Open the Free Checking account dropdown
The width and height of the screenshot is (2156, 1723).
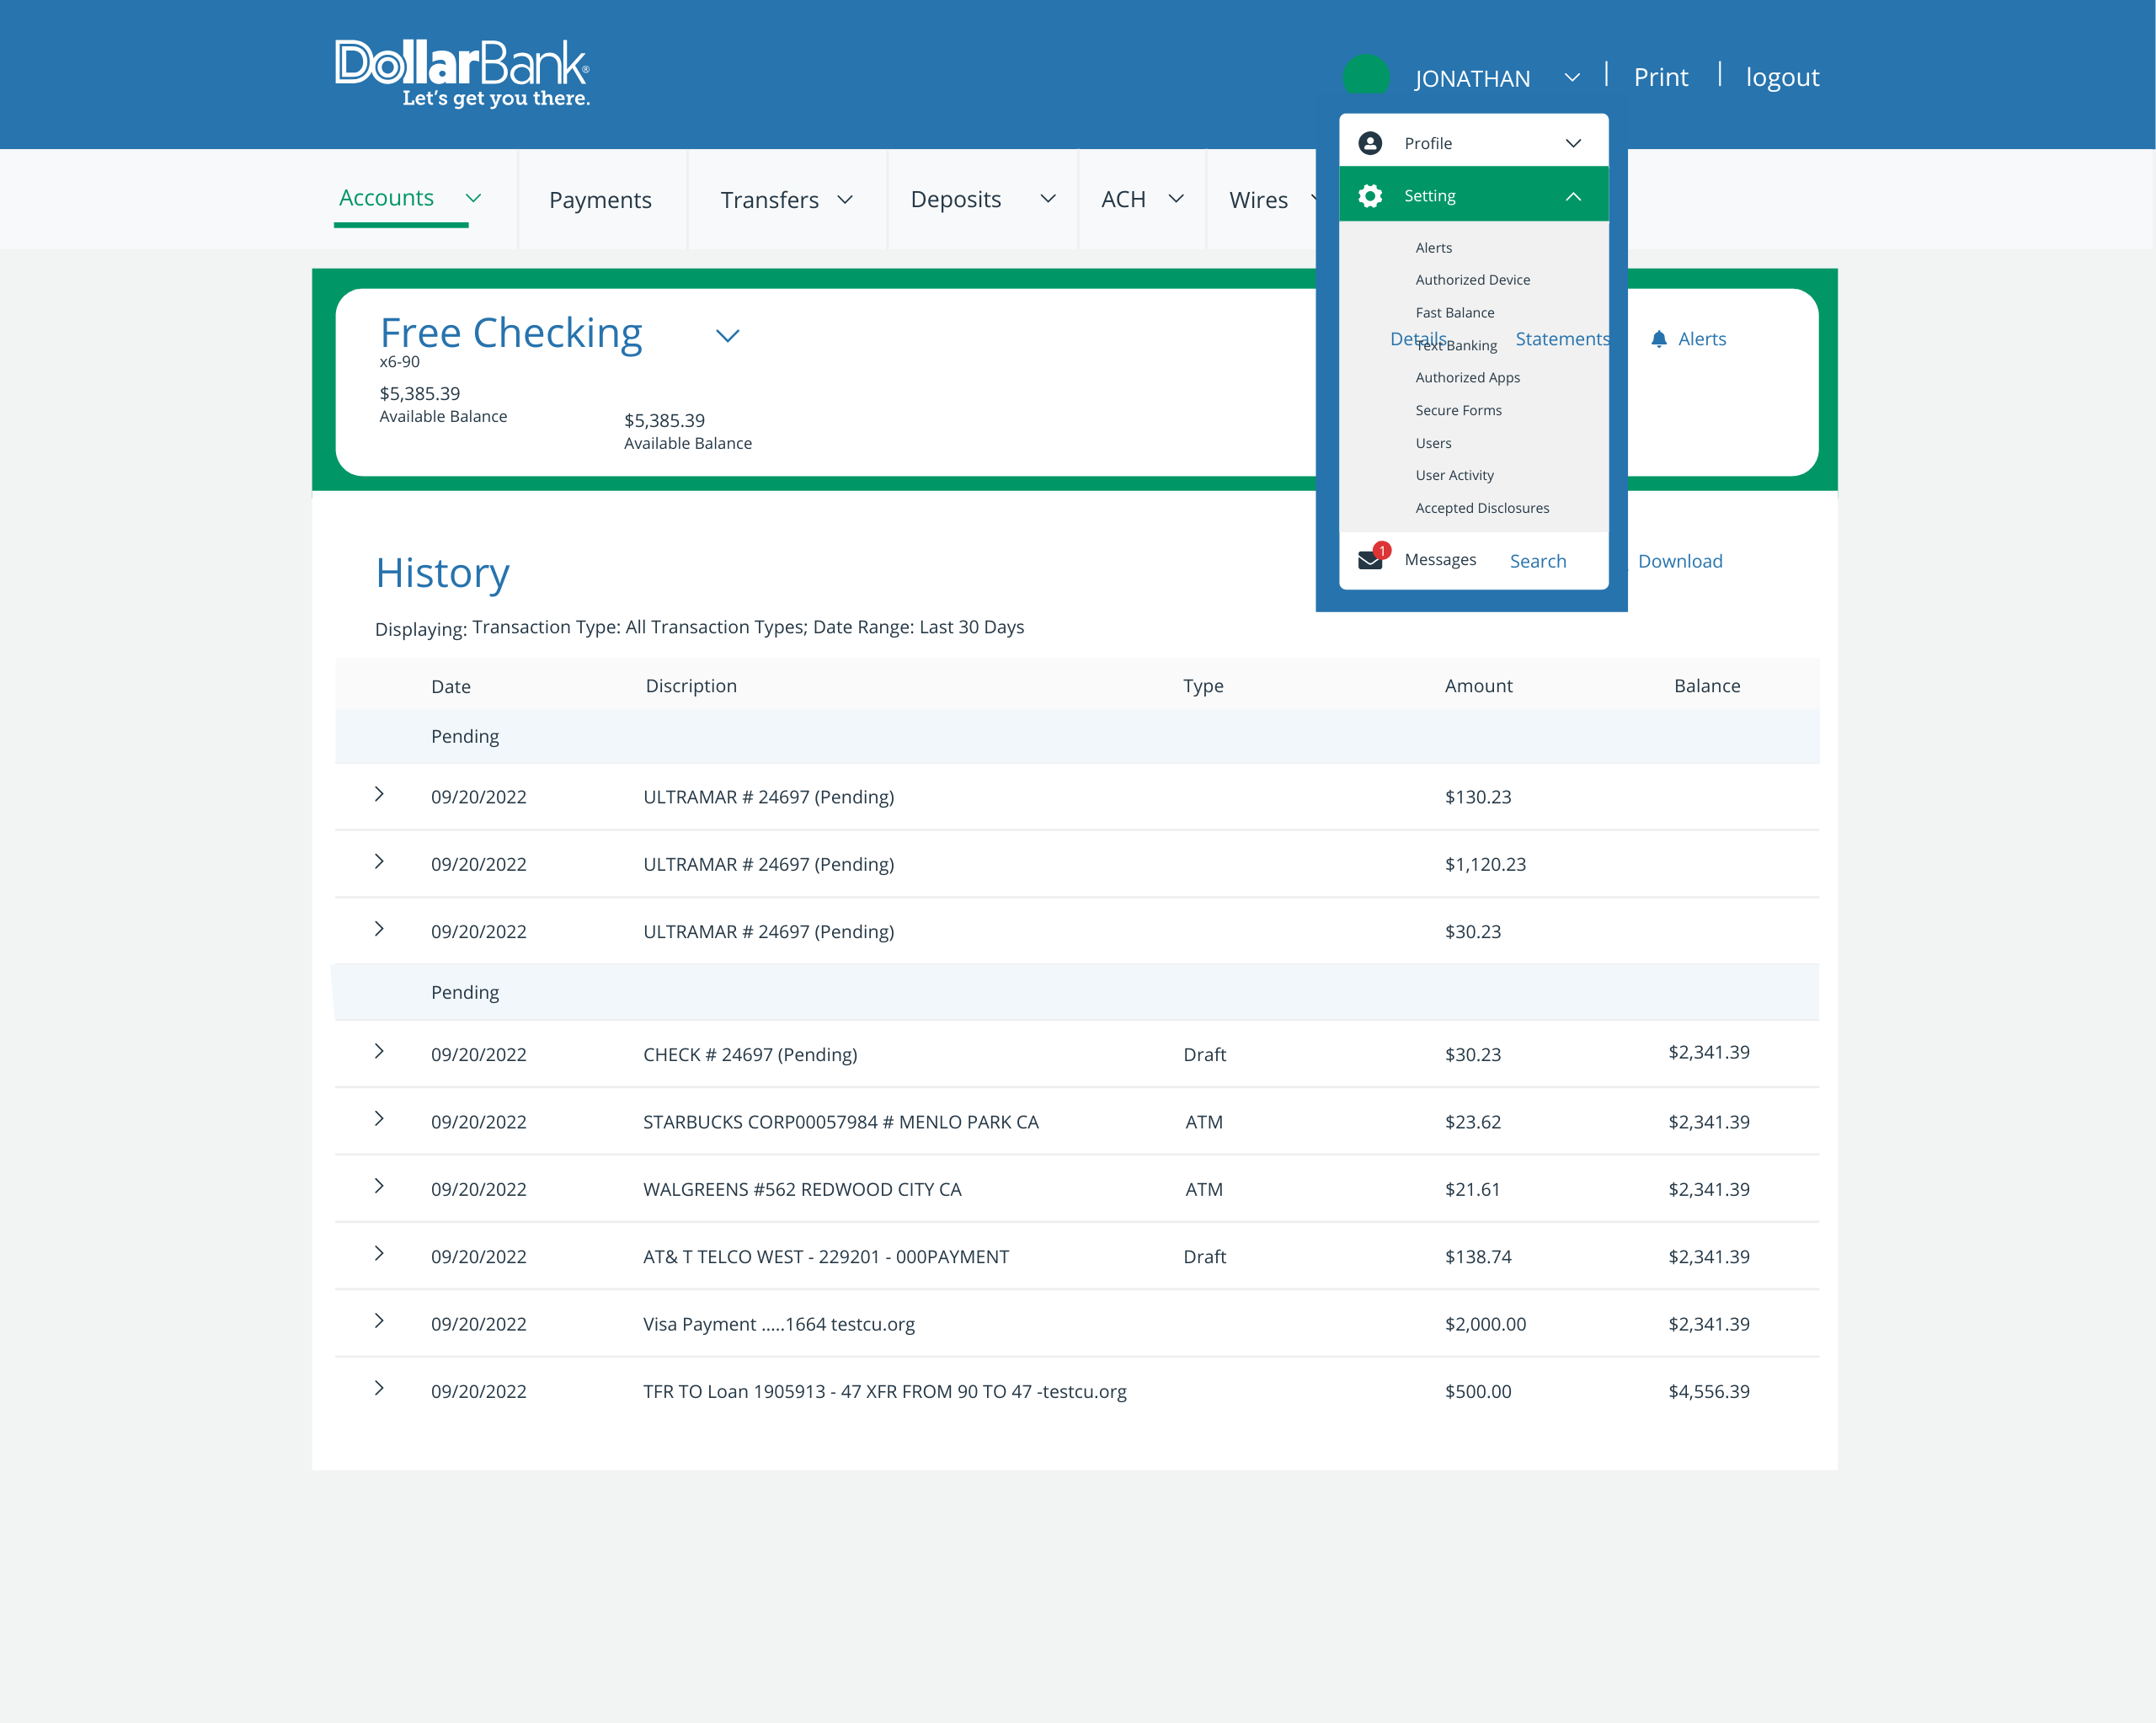click(x=728, y=336)
